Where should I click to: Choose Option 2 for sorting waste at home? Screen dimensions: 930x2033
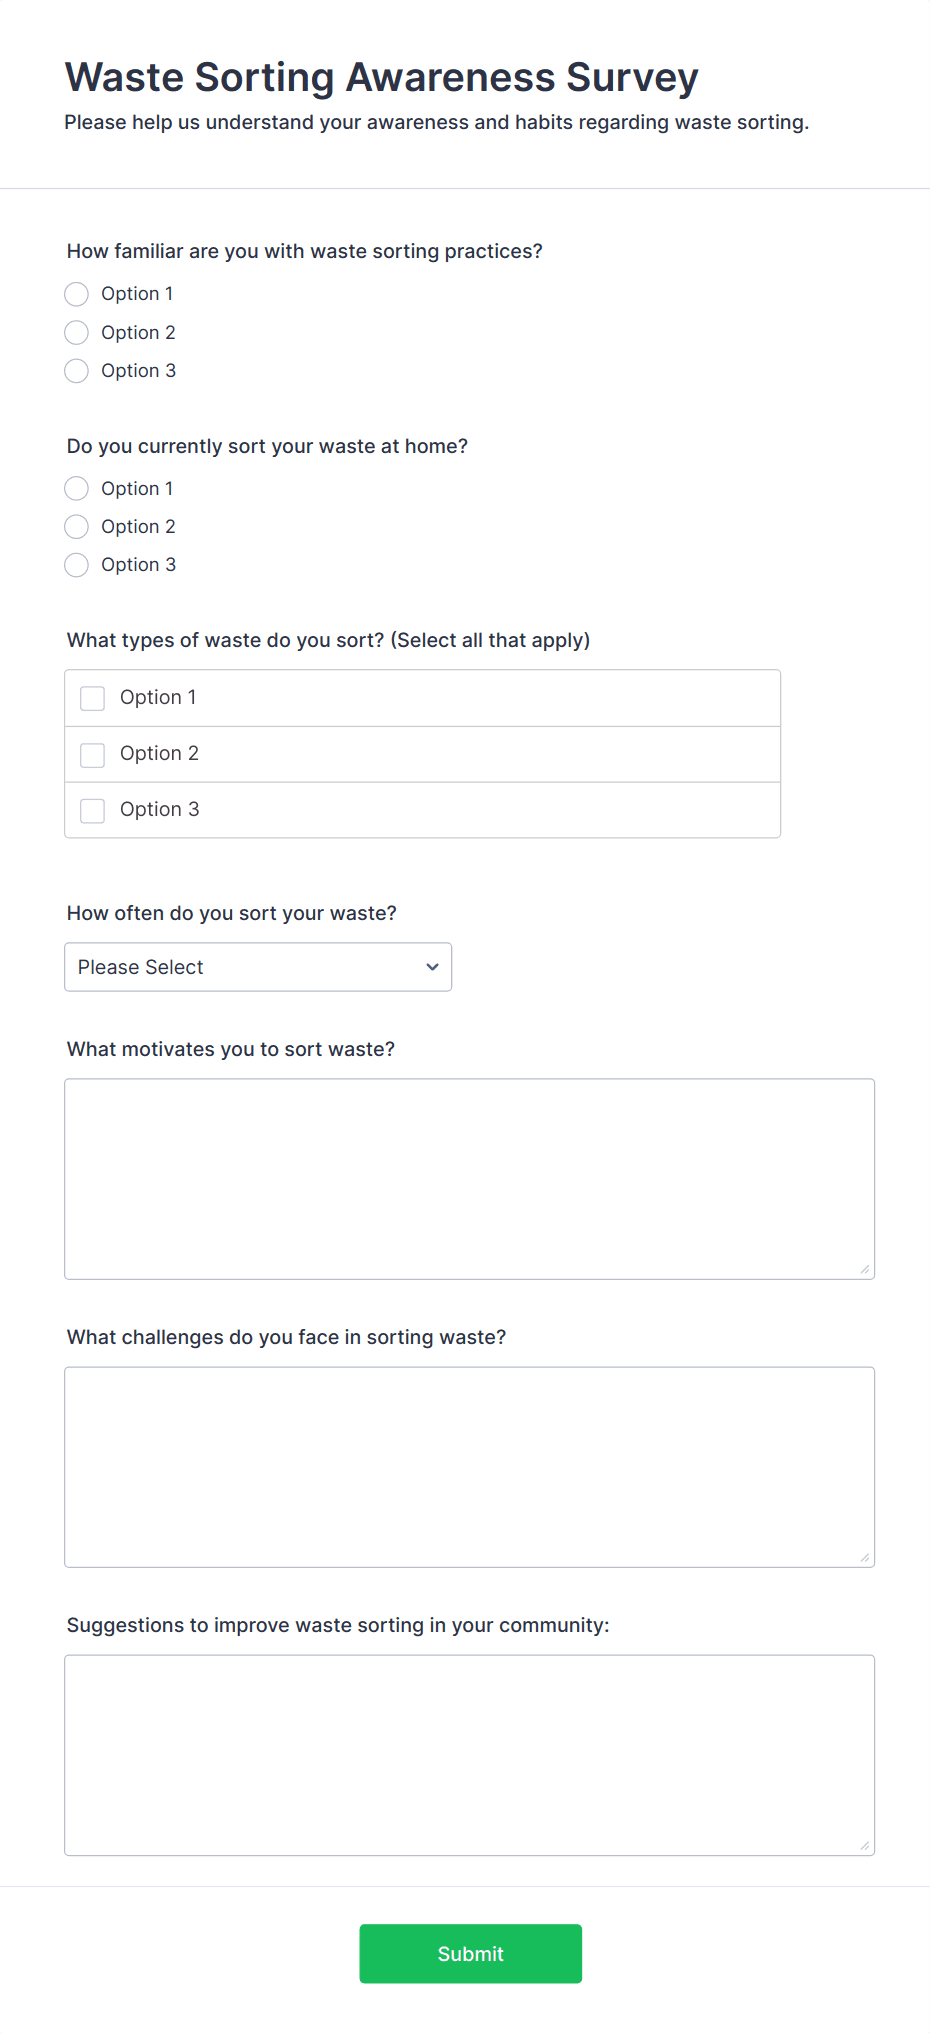77,527
